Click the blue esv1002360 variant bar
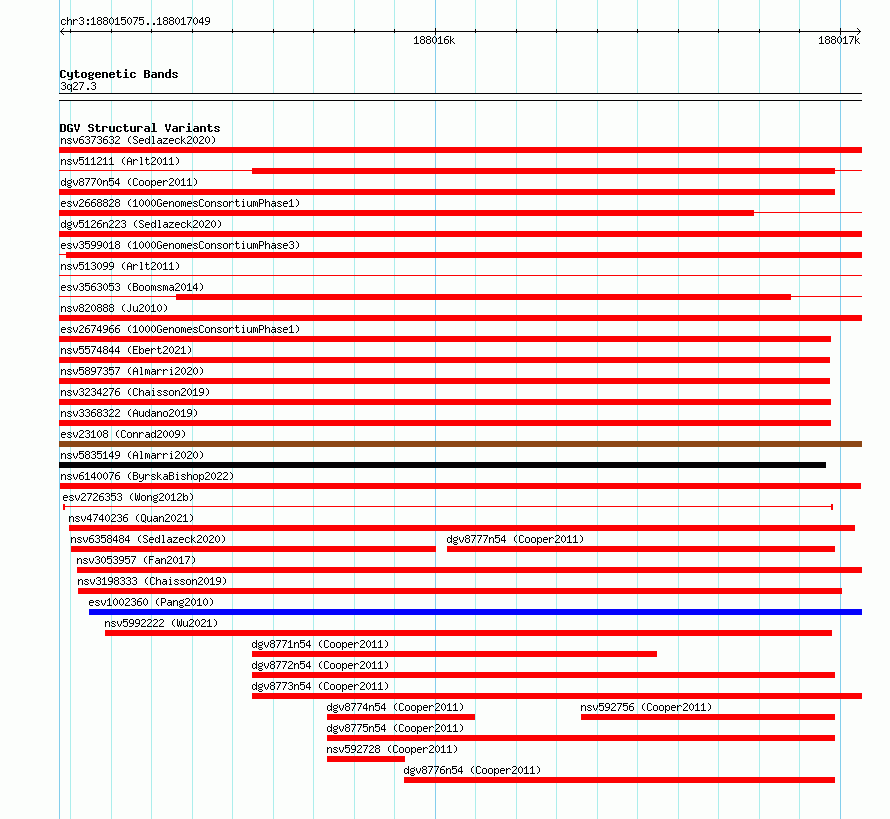This screenshot has height=819, width=890. click(476, 612)
